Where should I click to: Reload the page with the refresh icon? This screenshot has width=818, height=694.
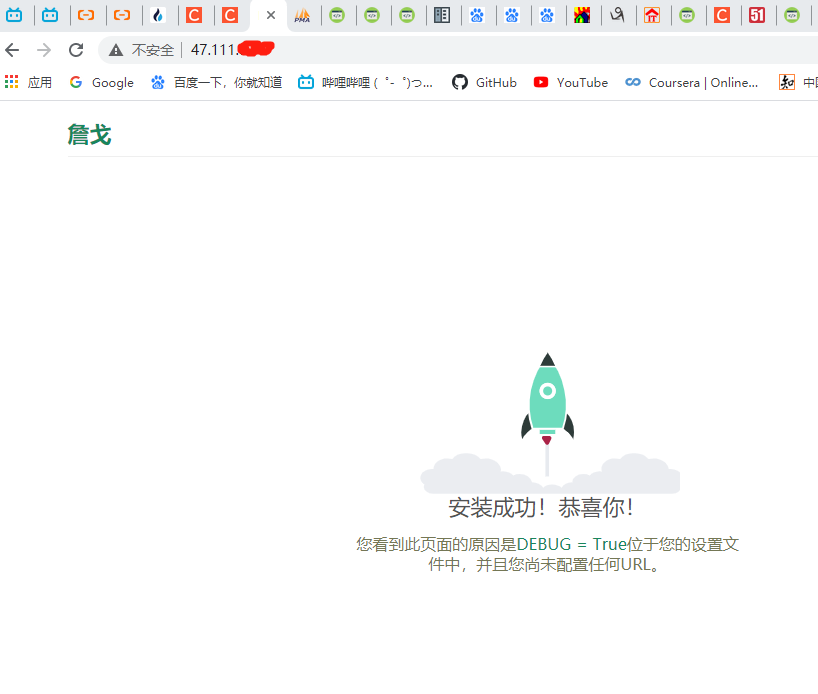(76, 49)
